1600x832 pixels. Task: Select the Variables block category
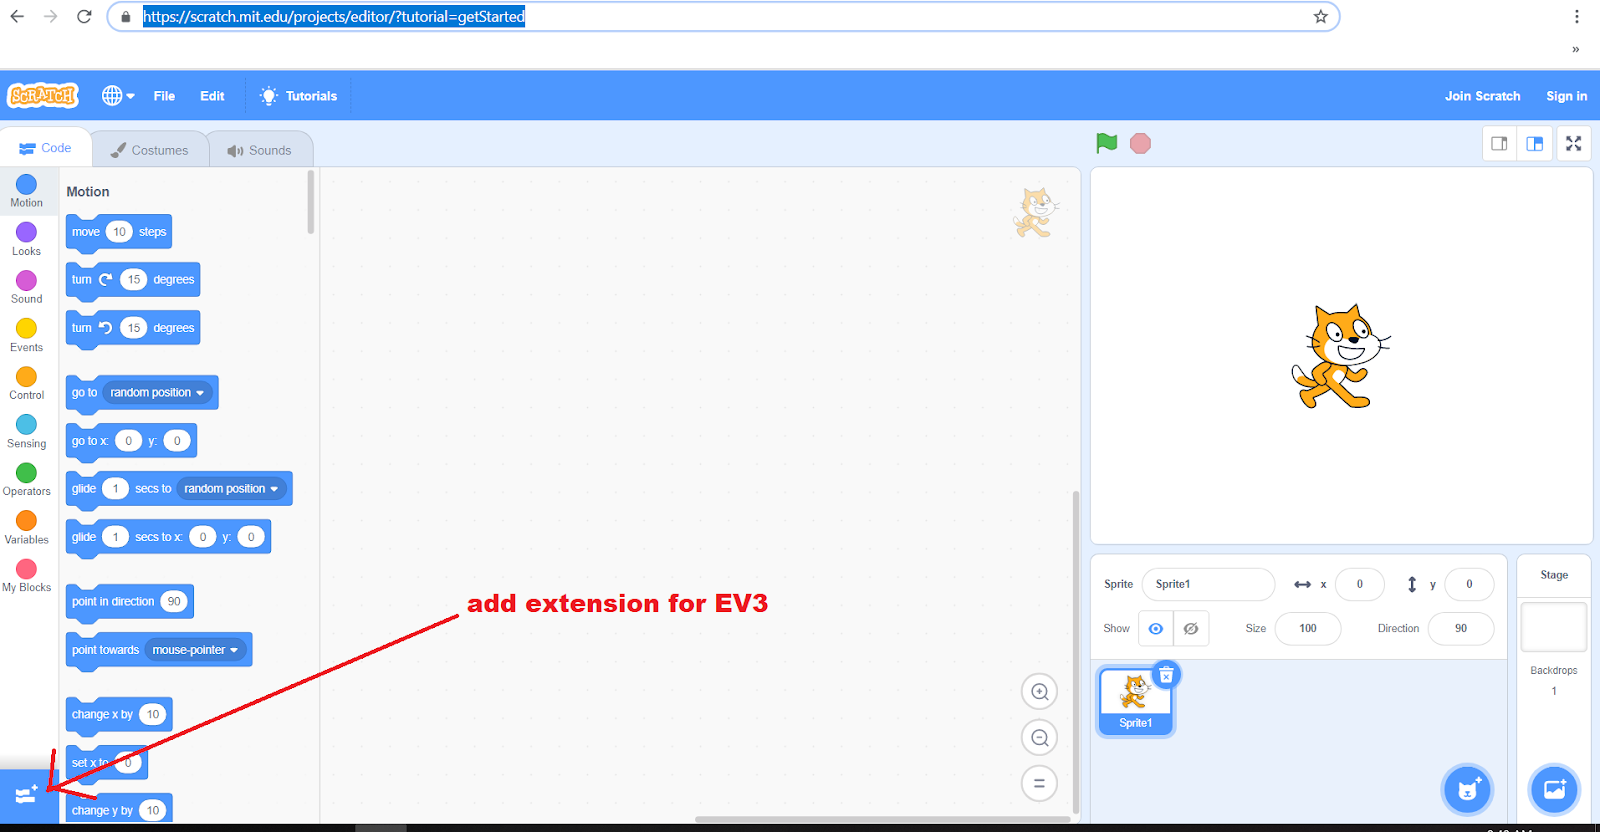coord(27,527)
